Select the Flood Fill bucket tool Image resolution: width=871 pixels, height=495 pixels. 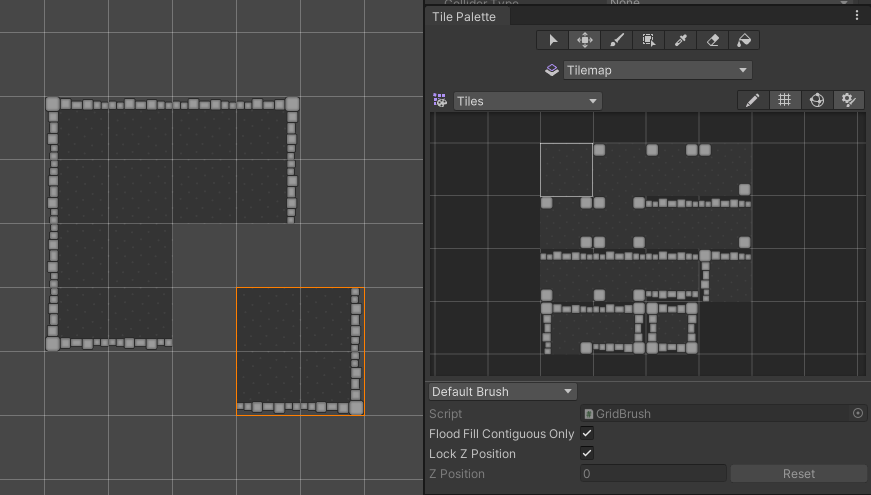(x=744, y=40)
